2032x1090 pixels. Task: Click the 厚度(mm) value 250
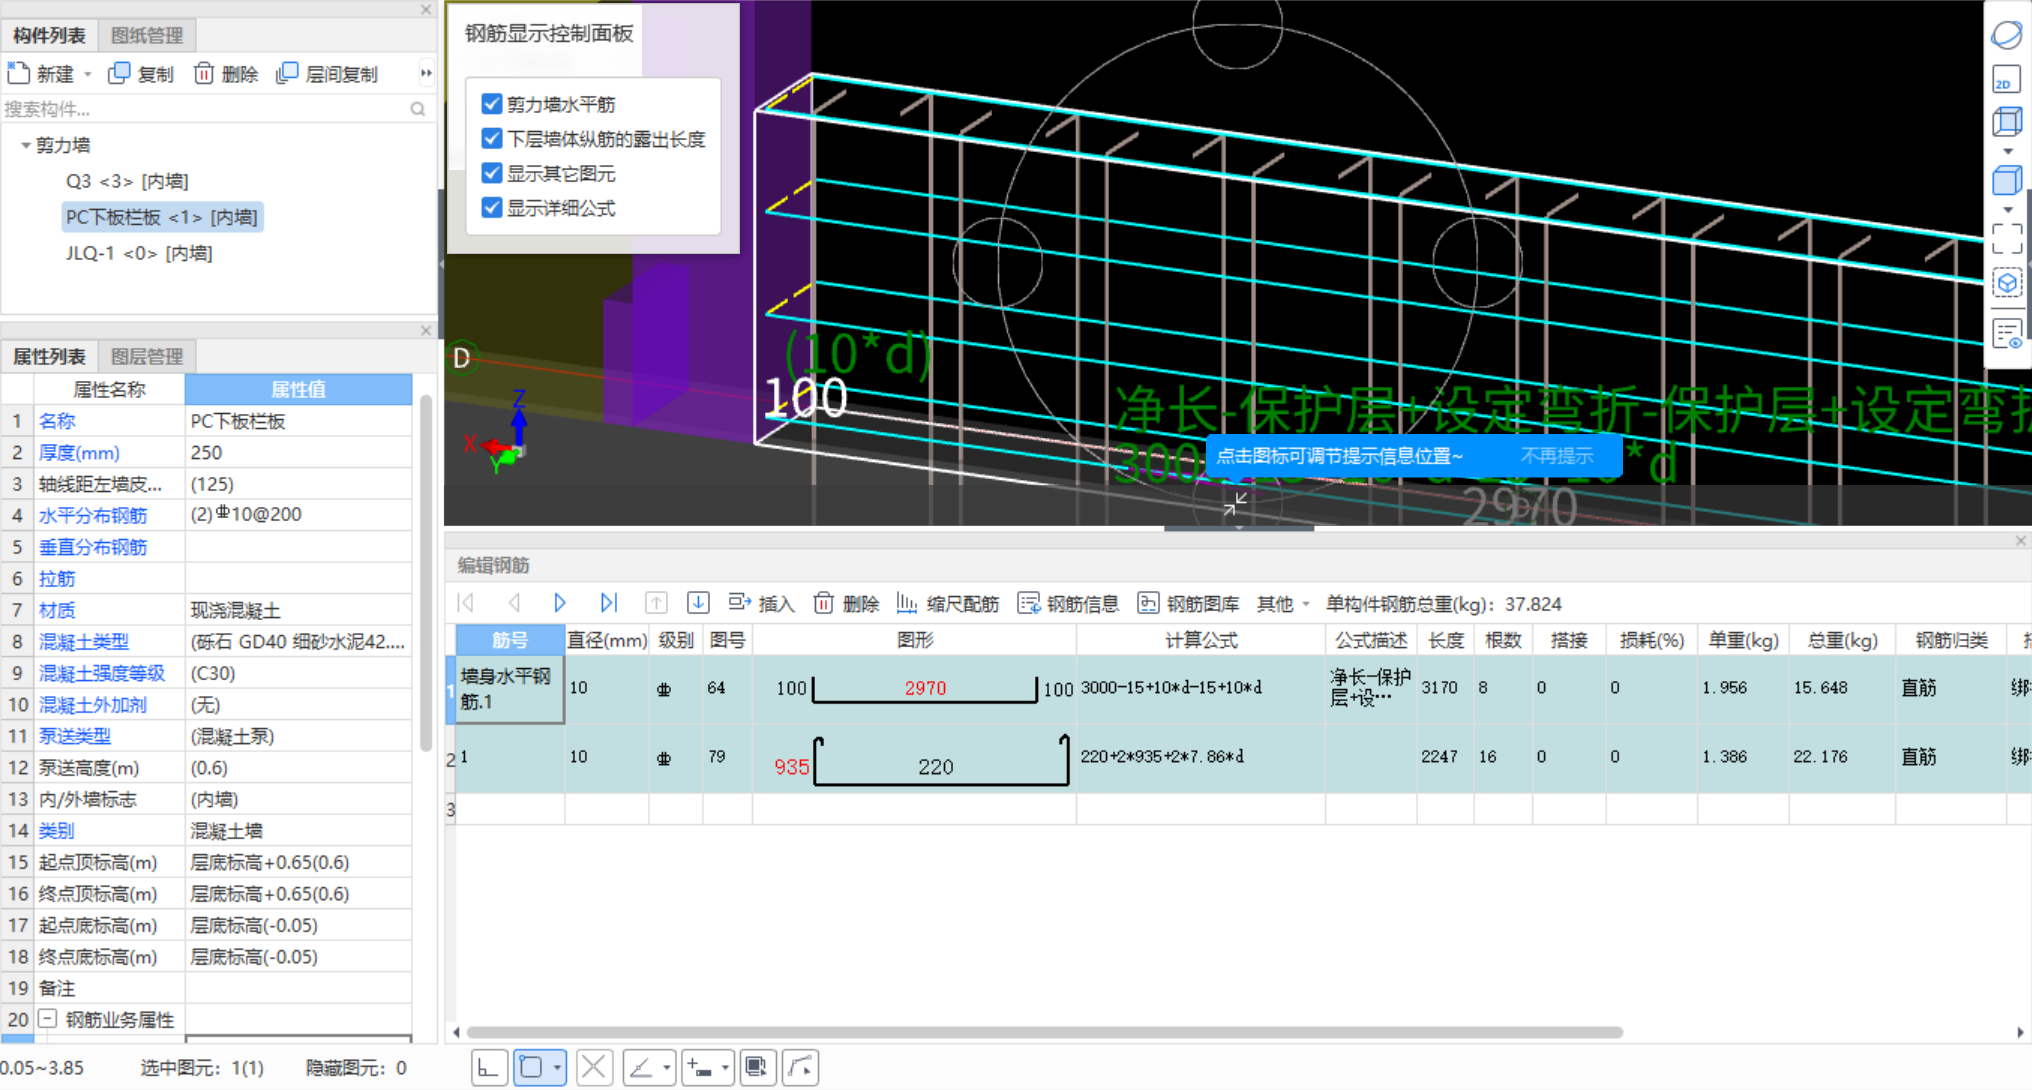[x=298, y=452]
